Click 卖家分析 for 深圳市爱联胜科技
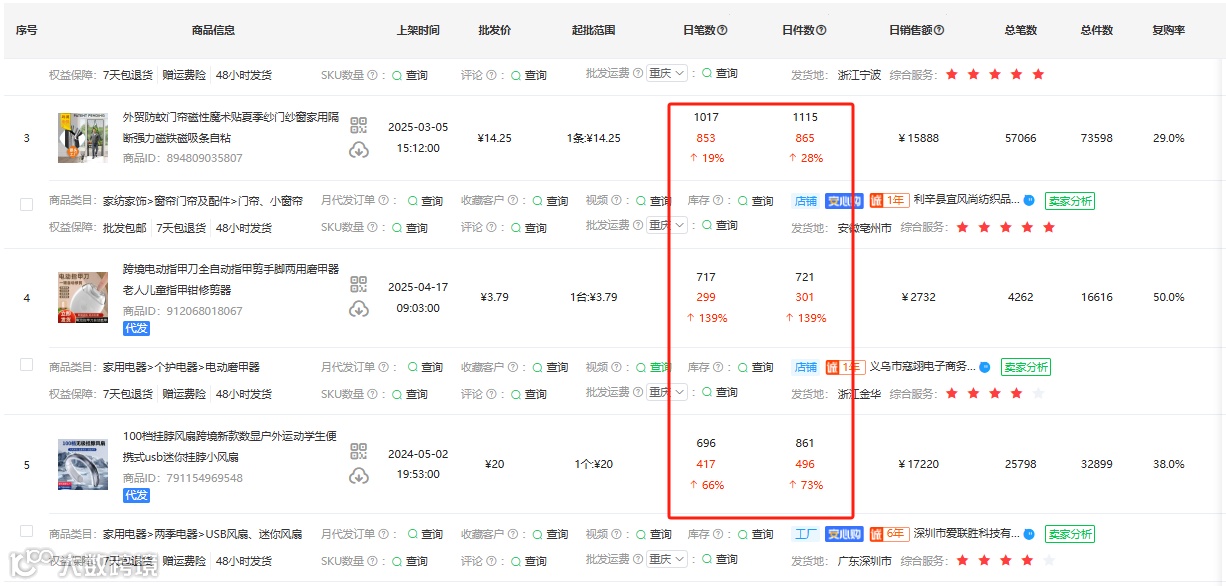The image size is (1226, 586). point(1070,534)
